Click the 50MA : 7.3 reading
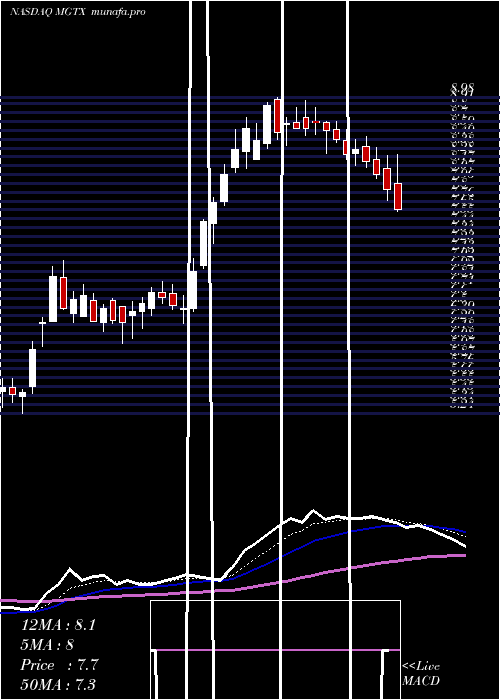Viewport: 500px width, 700px height. pos(58,684)
